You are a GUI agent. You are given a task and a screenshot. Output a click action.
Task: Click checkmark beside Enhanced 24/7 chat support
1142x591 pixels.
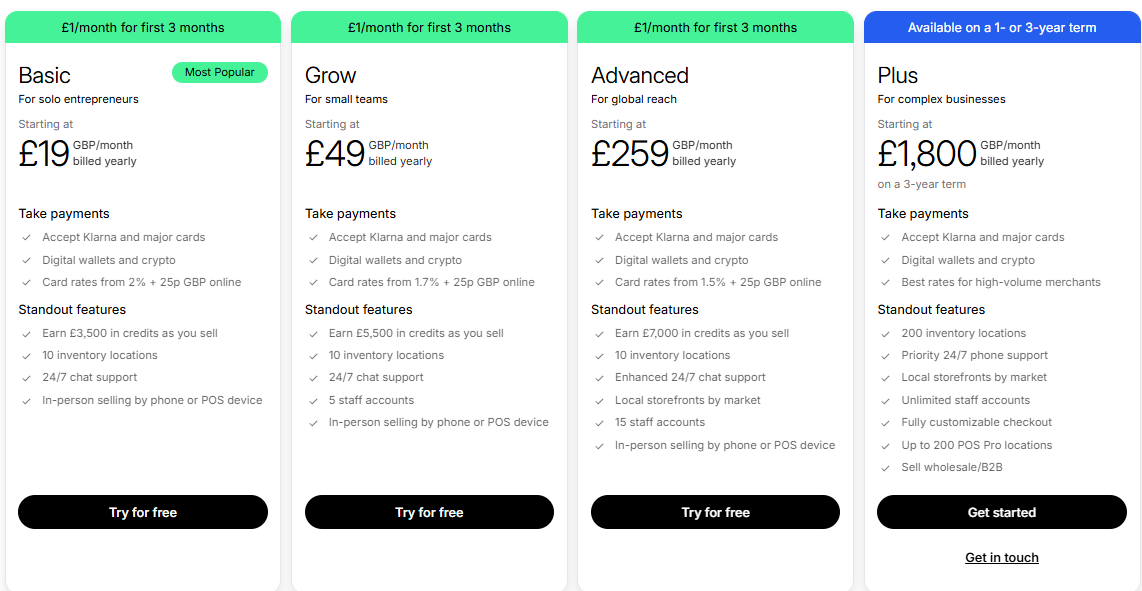598,378
